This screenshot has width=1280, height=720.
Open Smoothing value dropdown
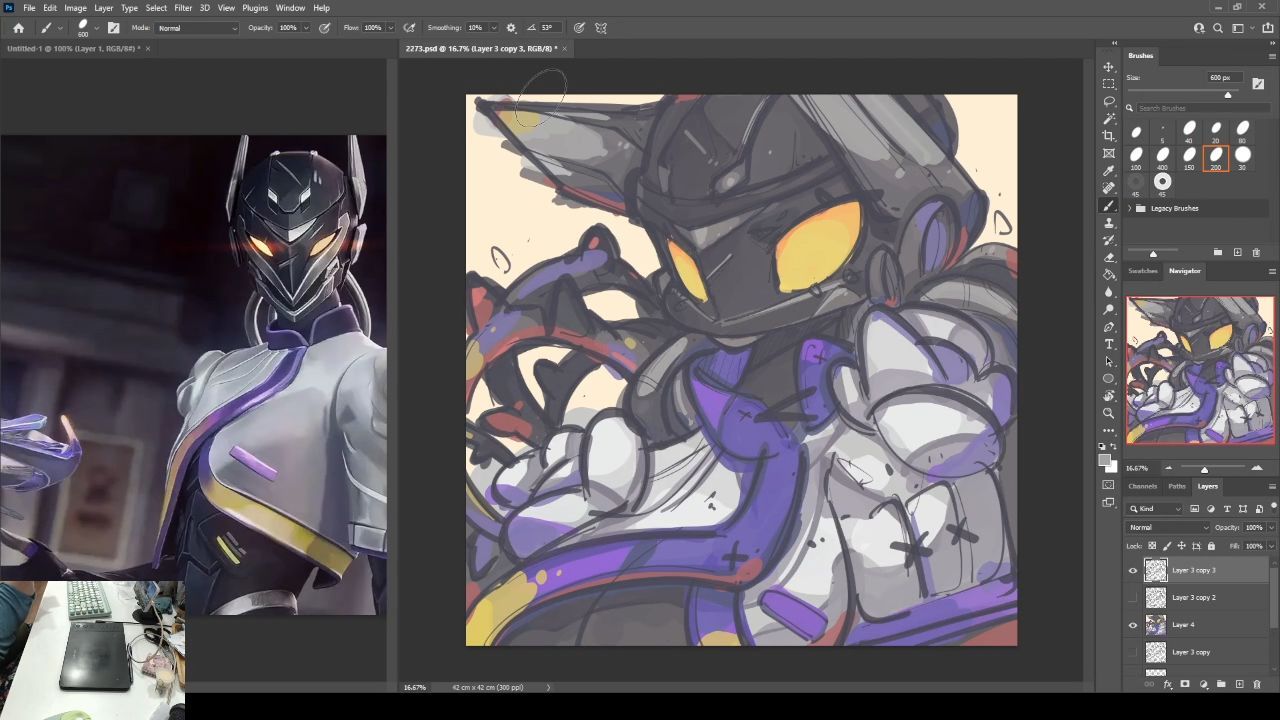click(492, 28)
